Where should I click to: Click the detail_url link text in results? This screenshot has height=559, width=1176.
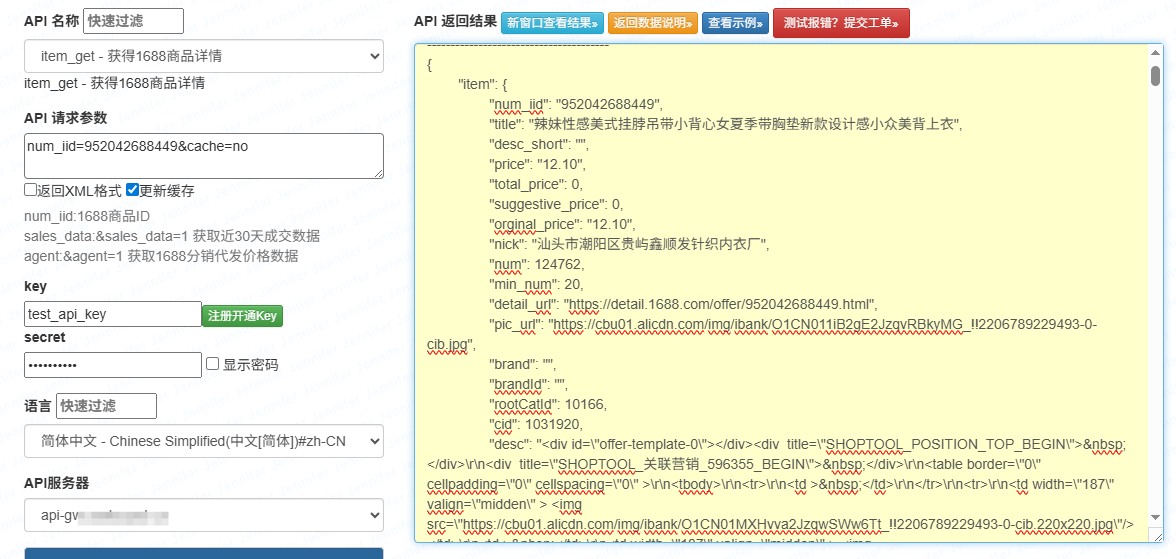click(720, 305)
